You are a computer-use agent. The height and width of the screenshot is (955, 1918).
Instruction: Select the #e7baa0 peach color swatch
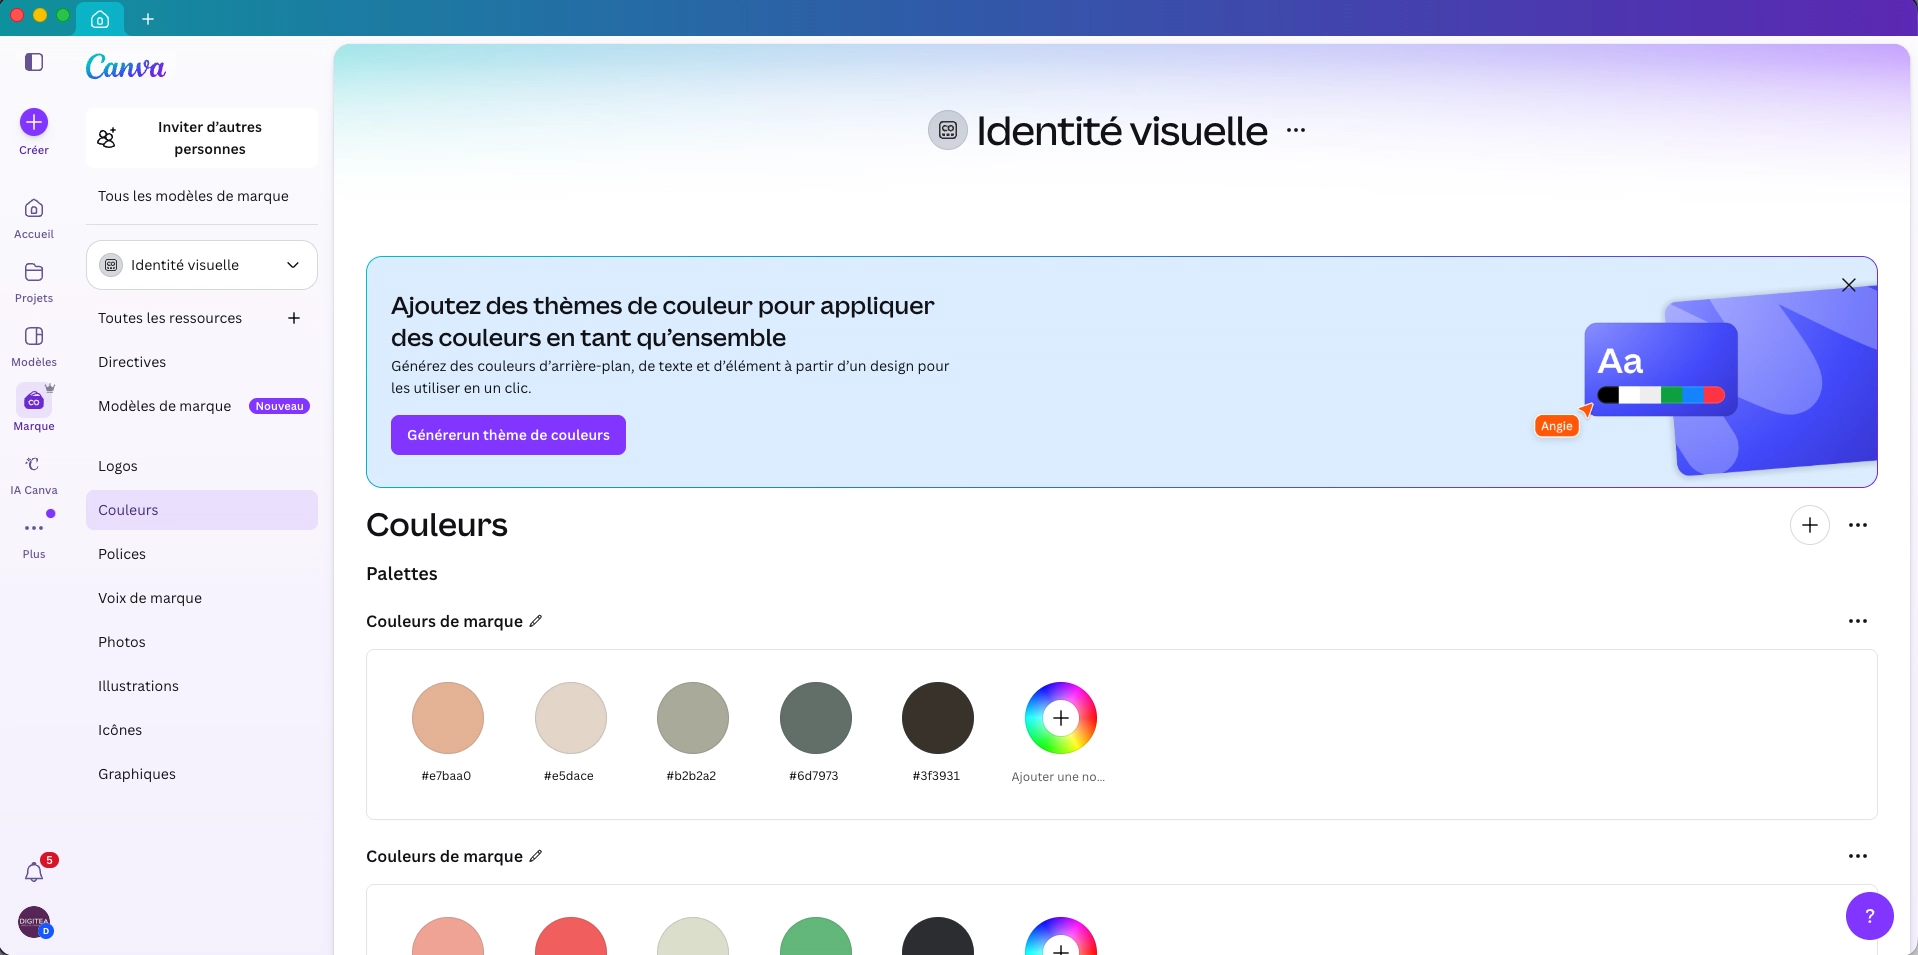[x=448, y=718]
